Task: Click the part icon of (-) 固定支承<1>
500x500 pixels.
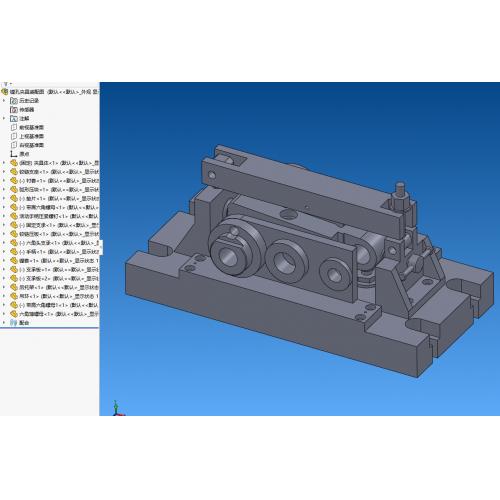Action: [14, 225]
